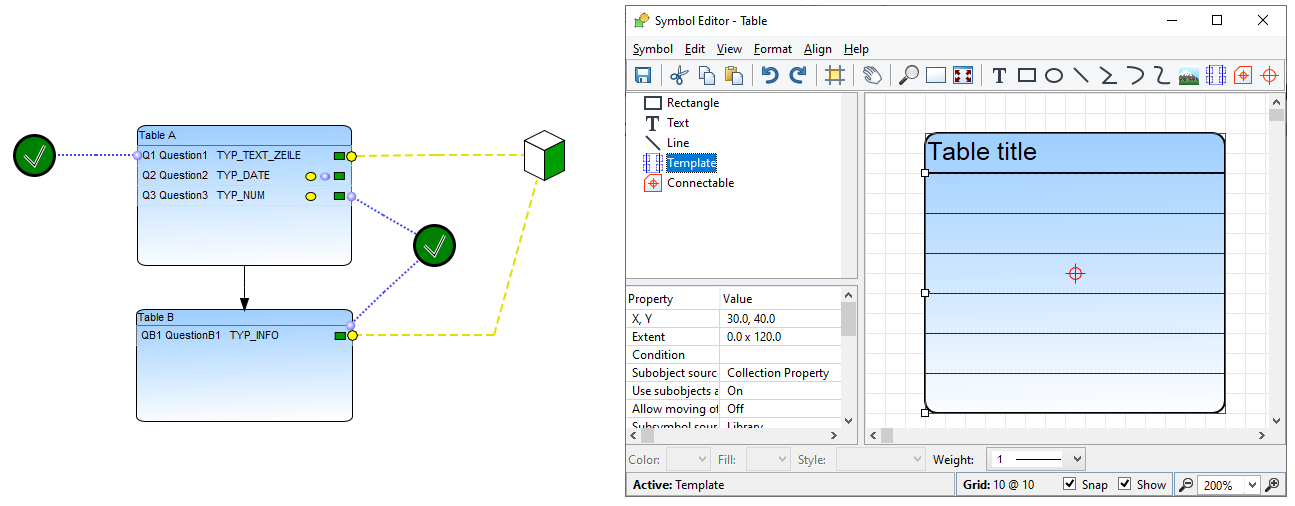Click the red crosshair marker on canvas
1295x506 pixels.
1075,273
